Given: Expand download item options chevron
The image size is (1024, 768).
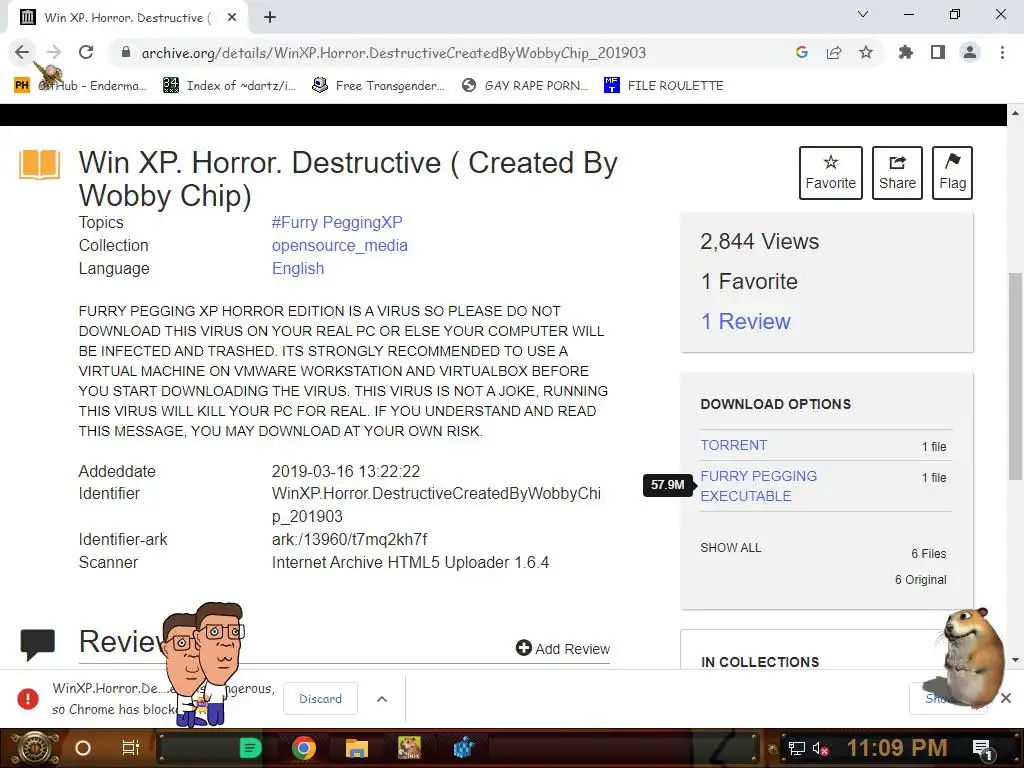Looking at the screenshot, I should 382,699.
